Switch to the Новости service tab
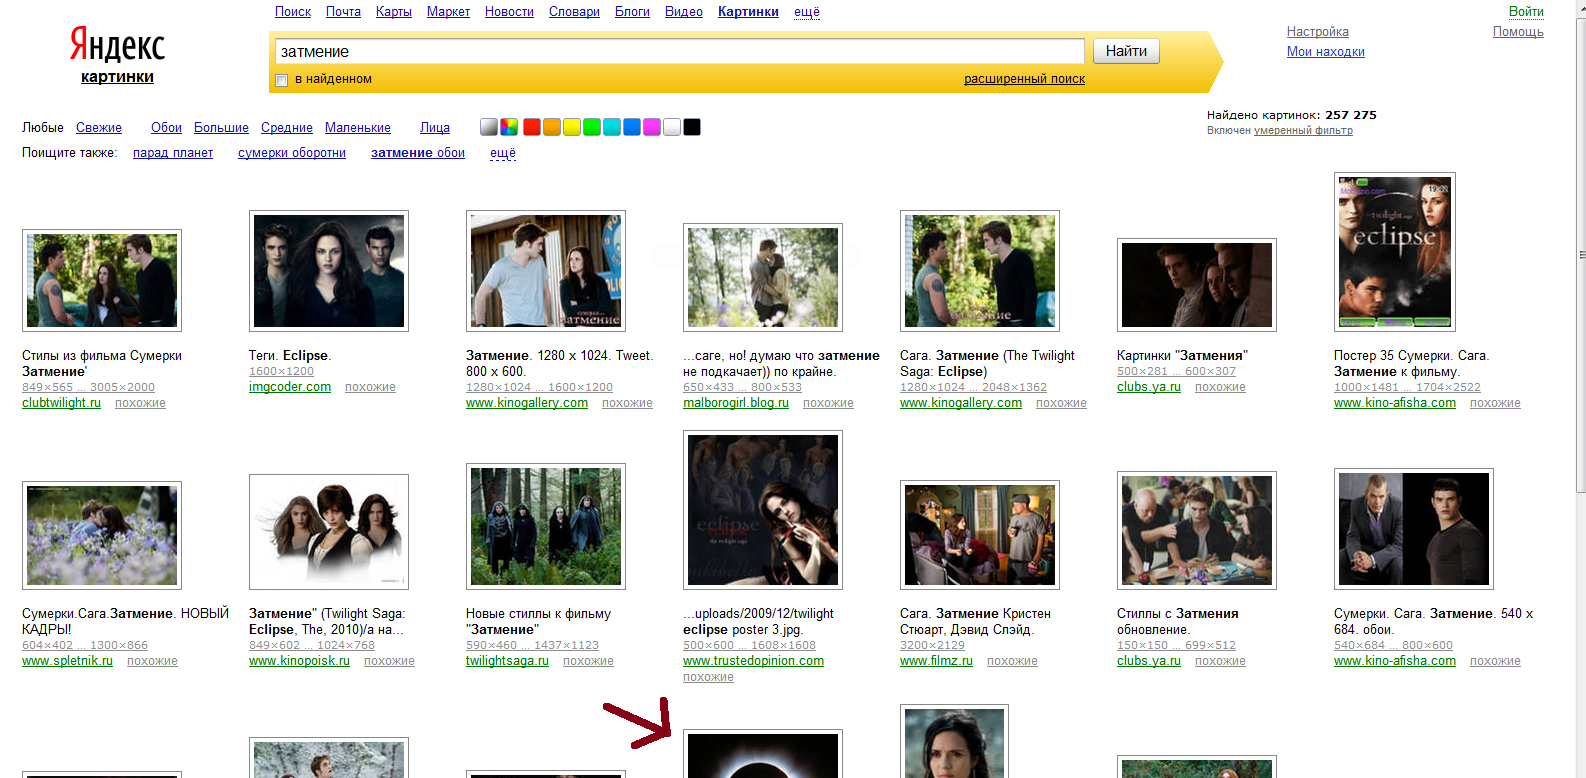Screen dimensions: 1586x778 509,12
